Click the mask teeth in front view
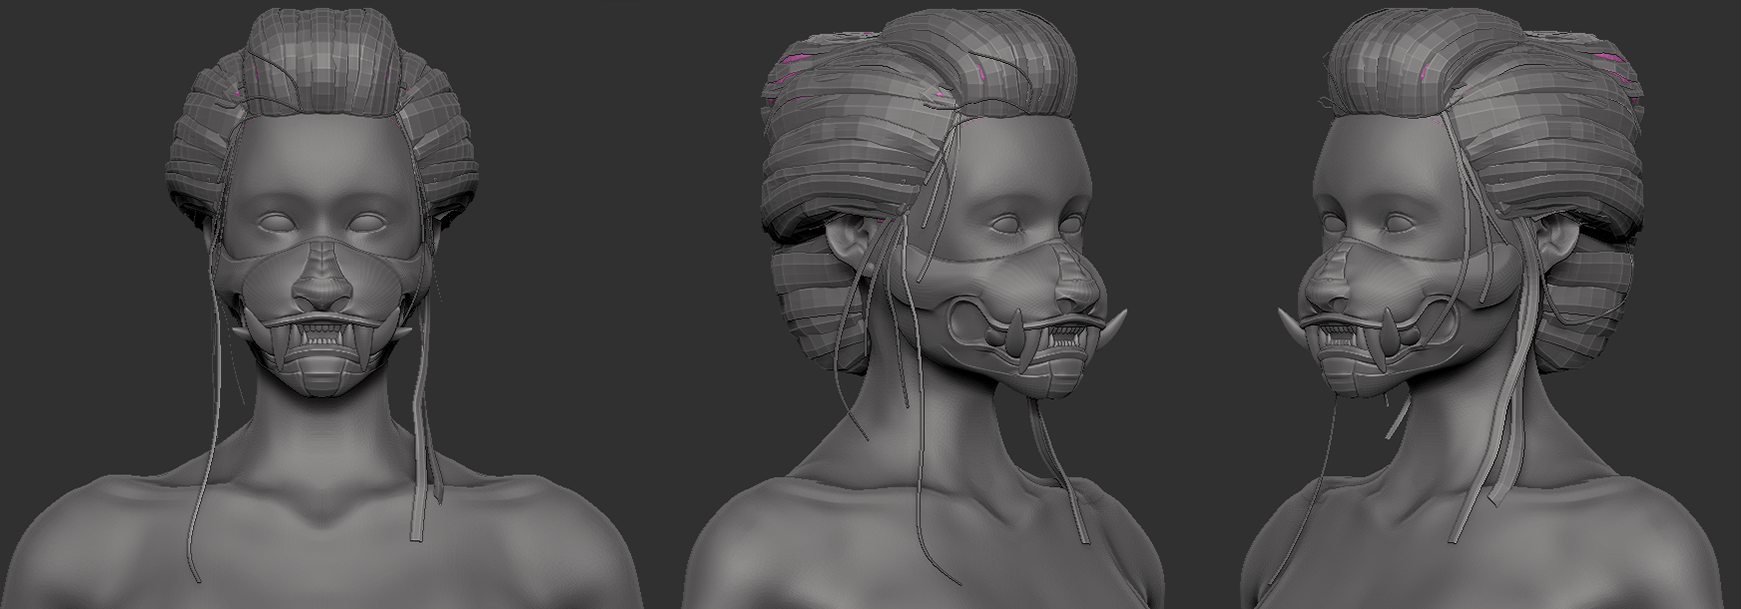 coord(319,338)
